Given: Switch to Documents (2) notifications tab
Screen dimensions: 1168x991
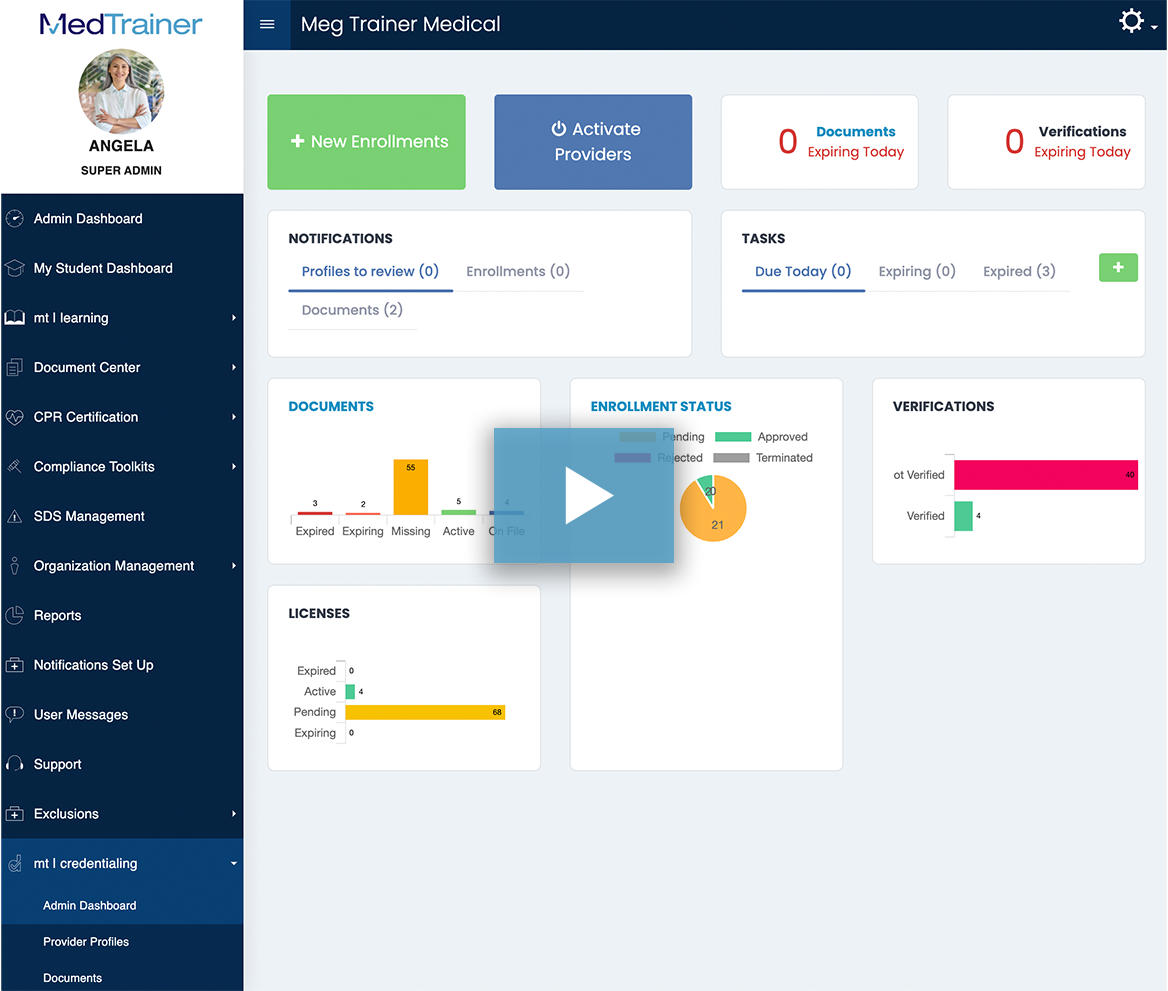Looking at the screenshot, I should click(x=352, y=310).
